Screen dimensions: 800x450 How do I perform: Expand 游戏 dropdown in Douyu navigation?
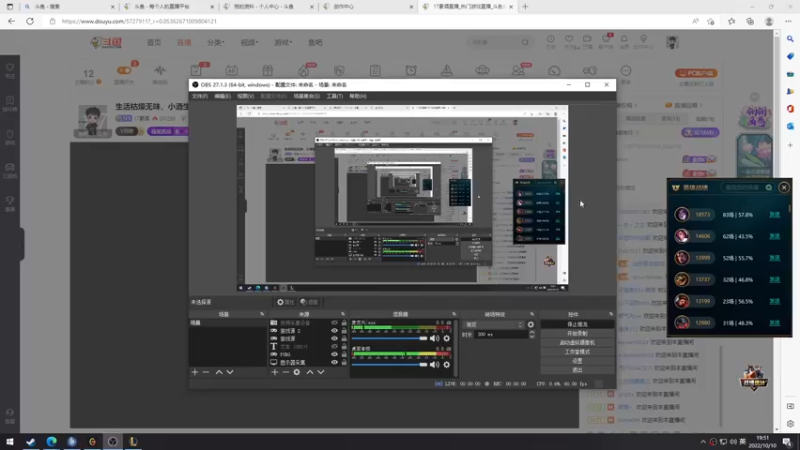pyautogui.click(x=283, y=42)
